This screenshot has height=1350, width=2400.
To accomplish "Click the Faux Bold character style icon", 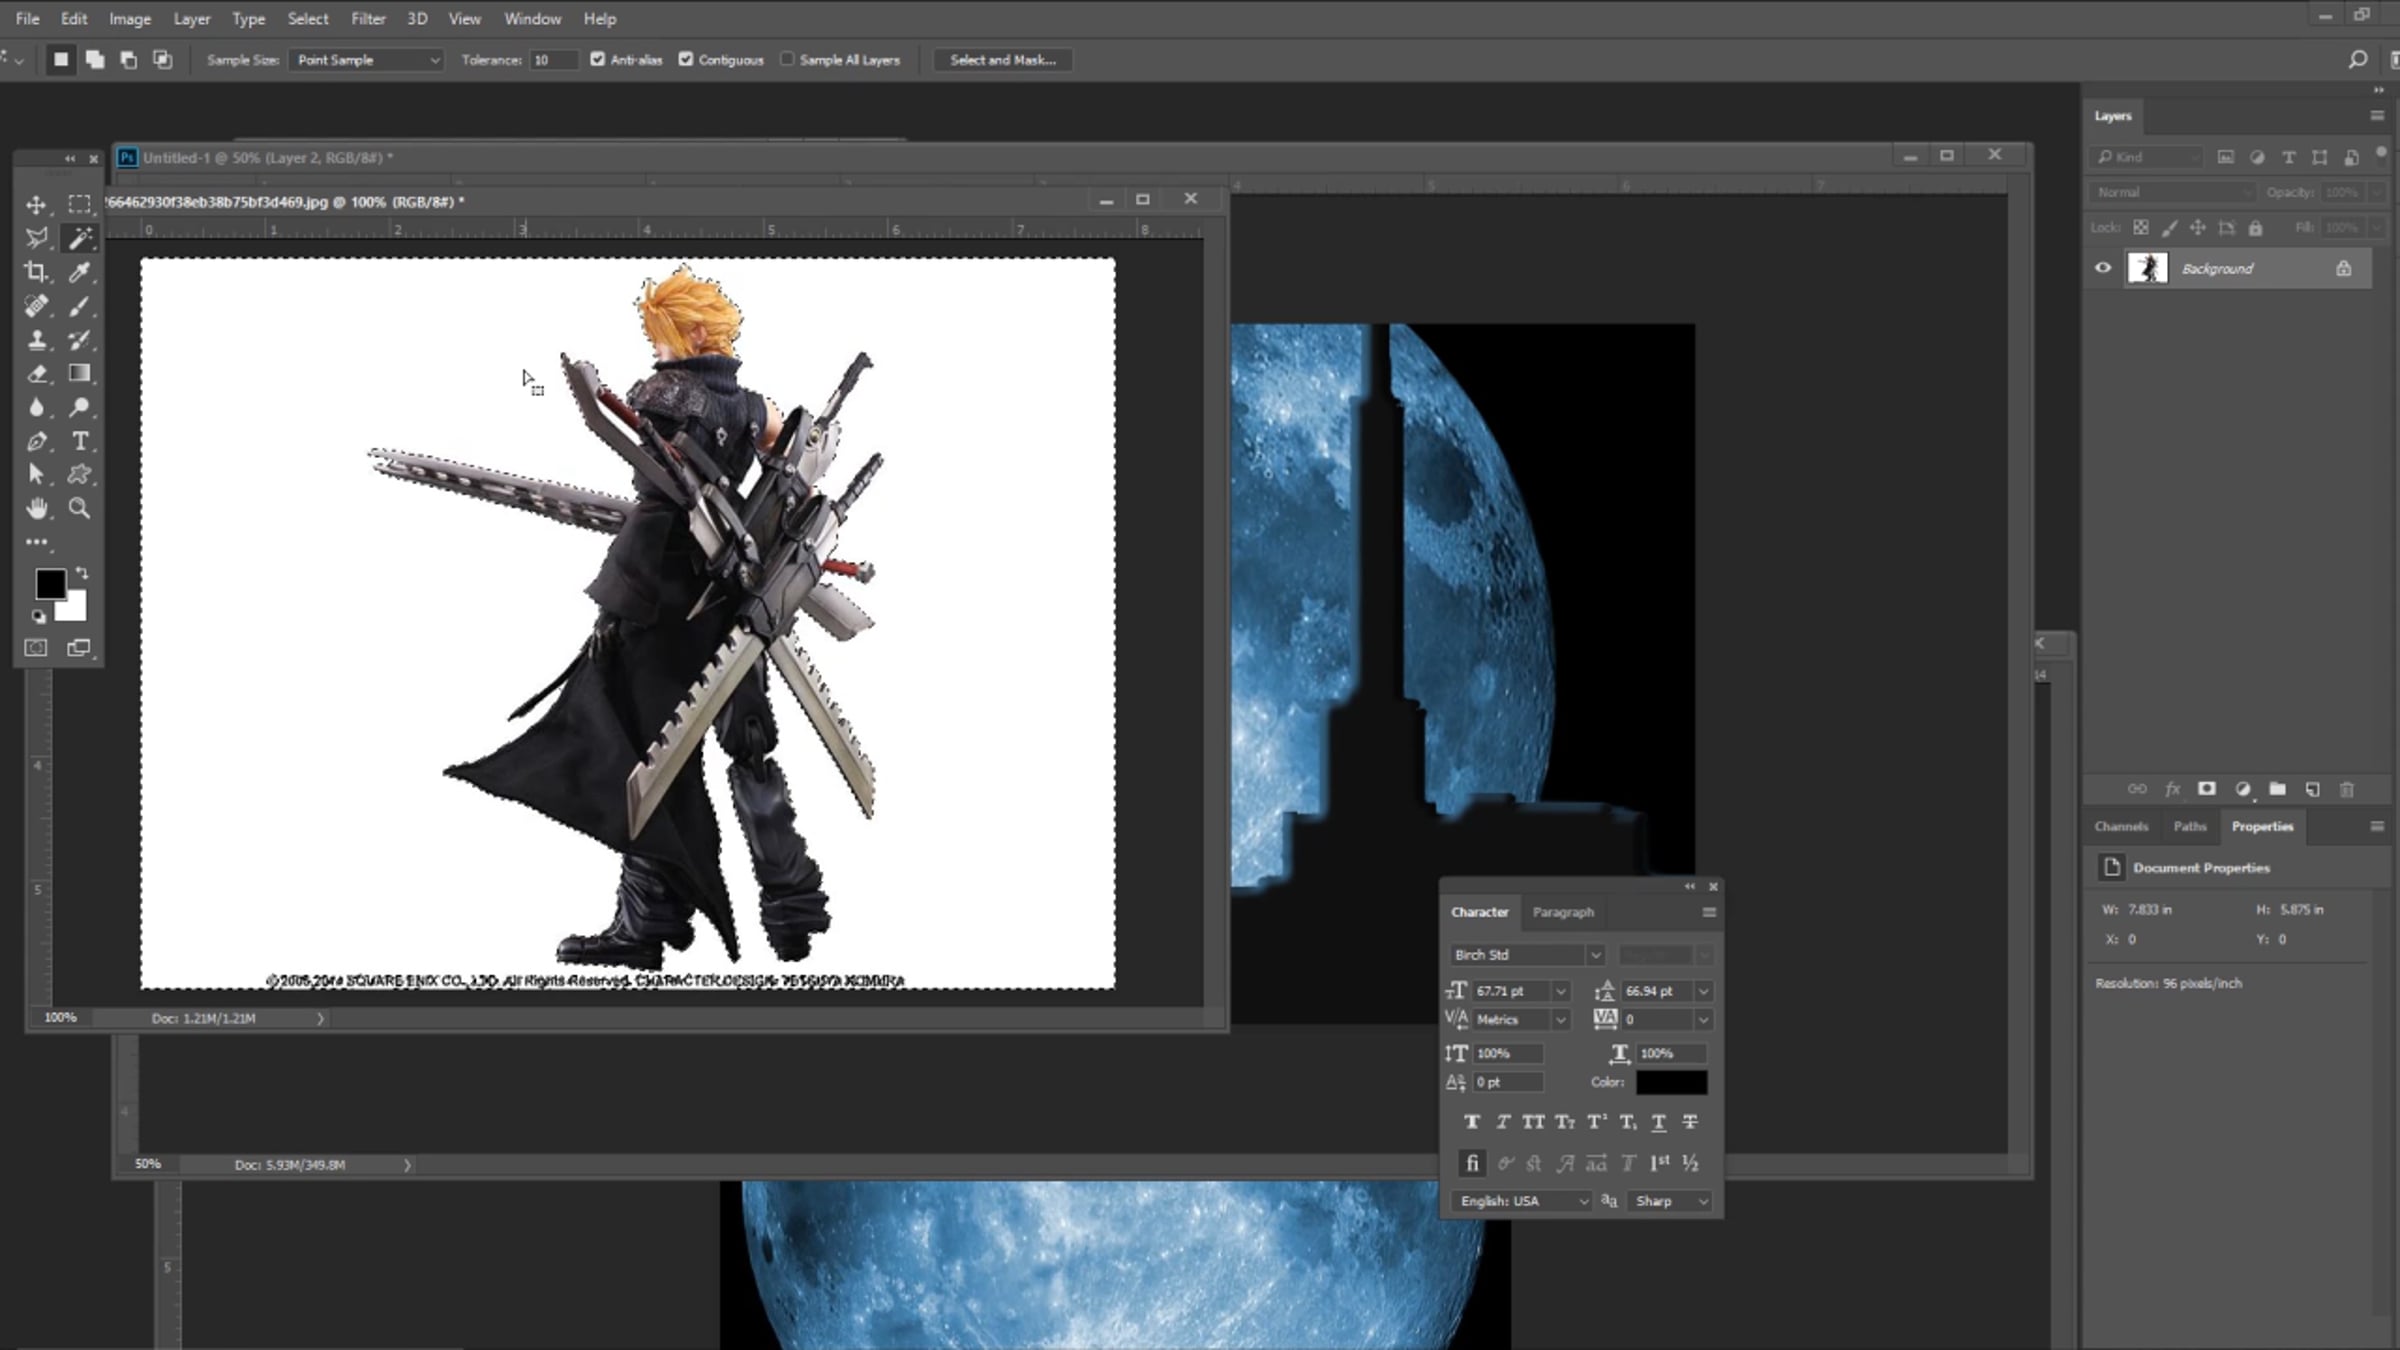I will pyautogui.click(x=1471, y=1122).
